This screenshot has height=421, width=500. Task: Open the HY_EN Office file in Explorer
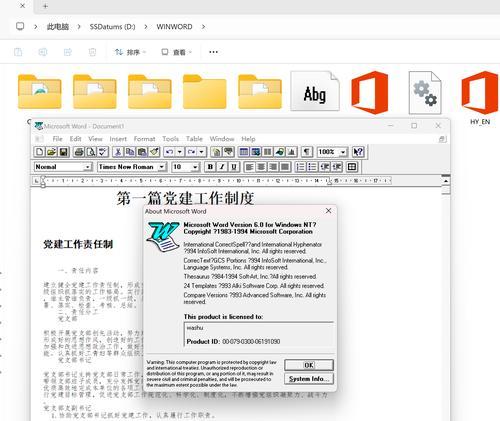click(480, 98)
